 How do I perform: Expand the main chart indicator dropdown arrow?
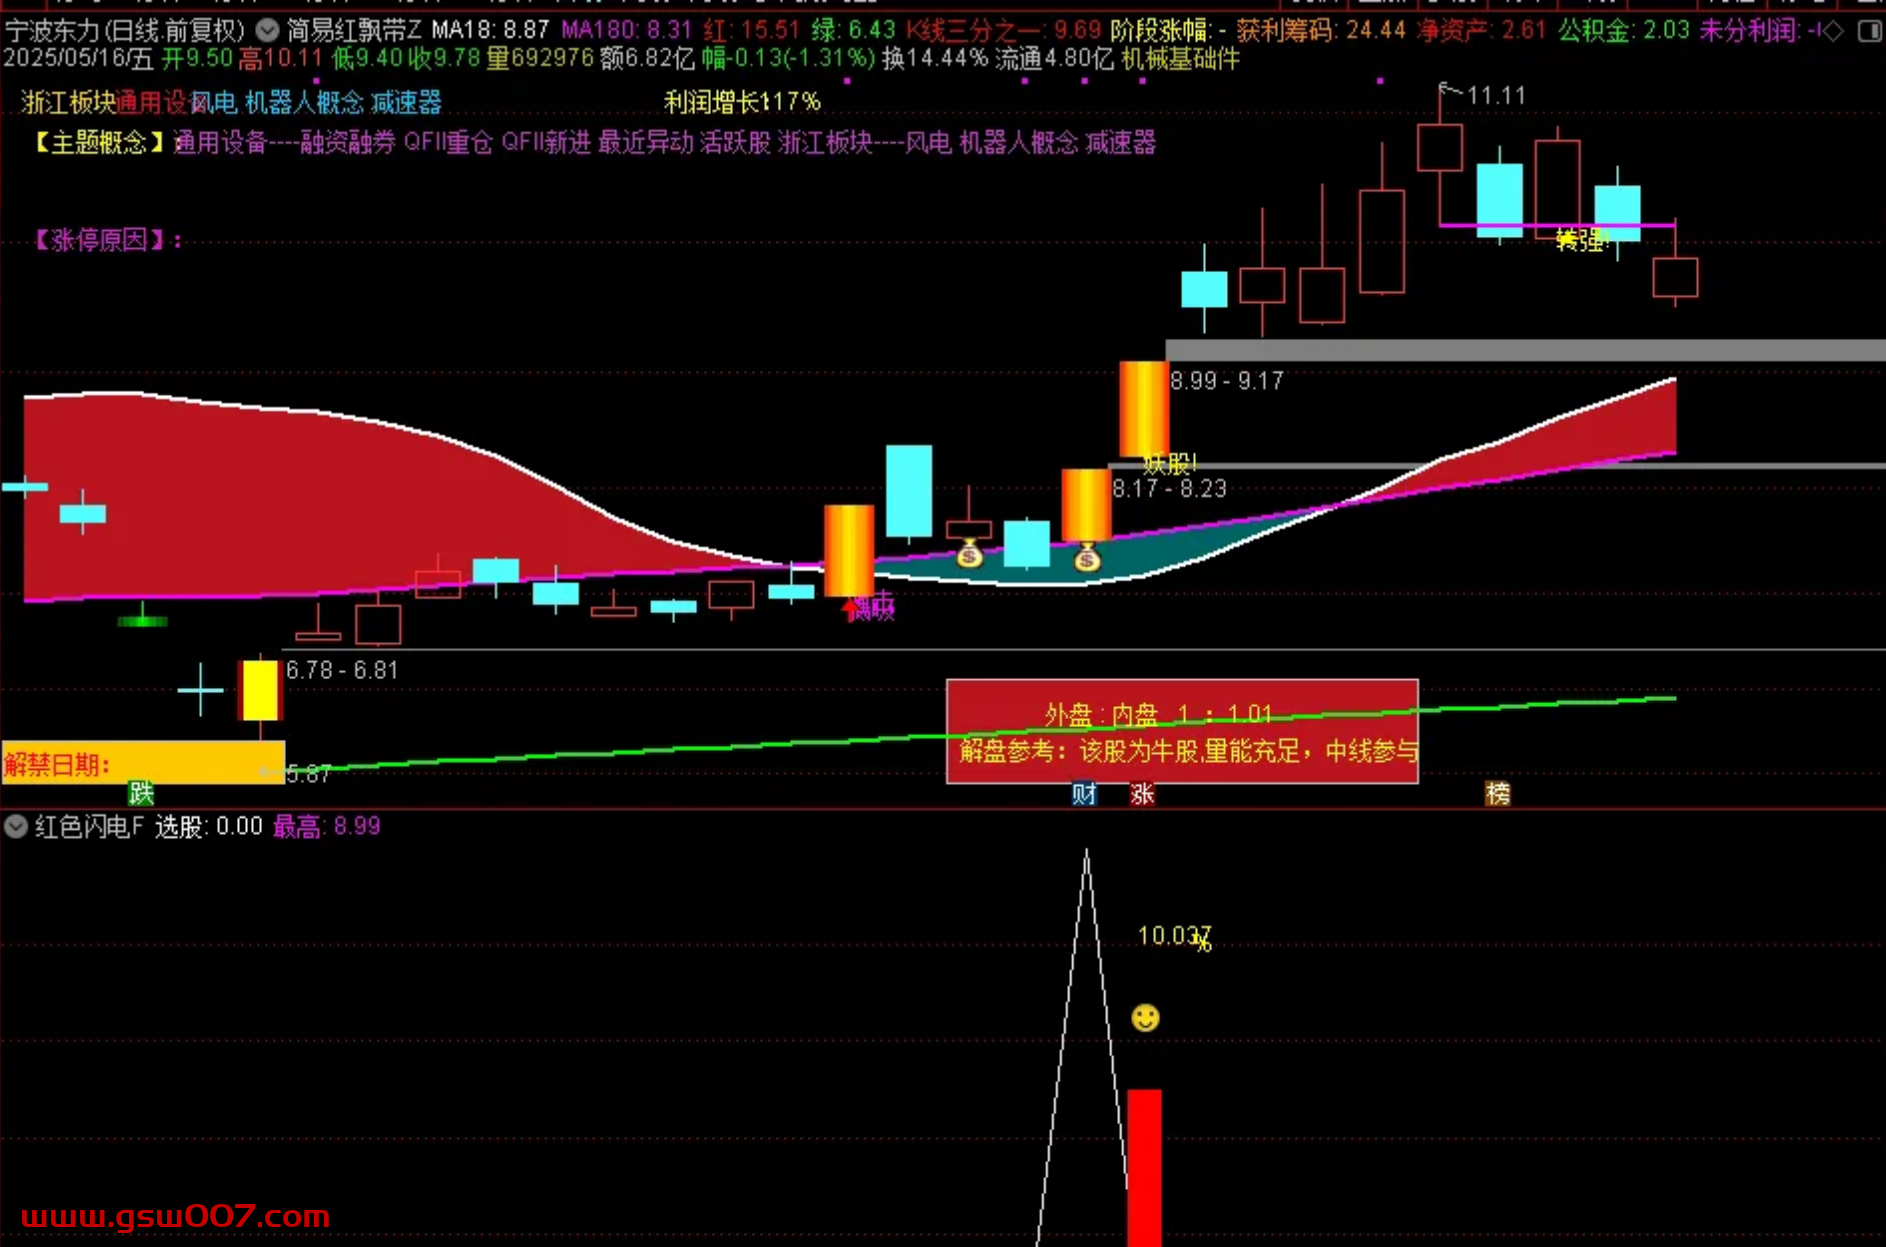[x=267, y=31]
